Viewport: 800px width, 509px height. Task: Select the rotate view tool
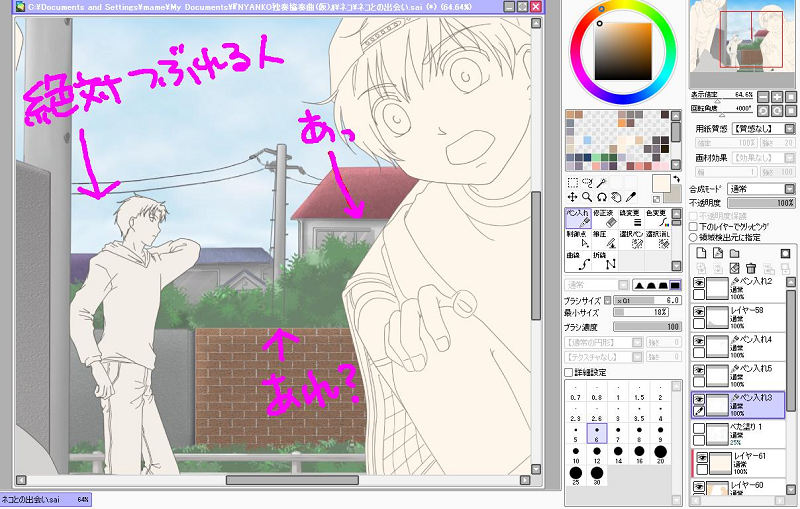(602, 197)
